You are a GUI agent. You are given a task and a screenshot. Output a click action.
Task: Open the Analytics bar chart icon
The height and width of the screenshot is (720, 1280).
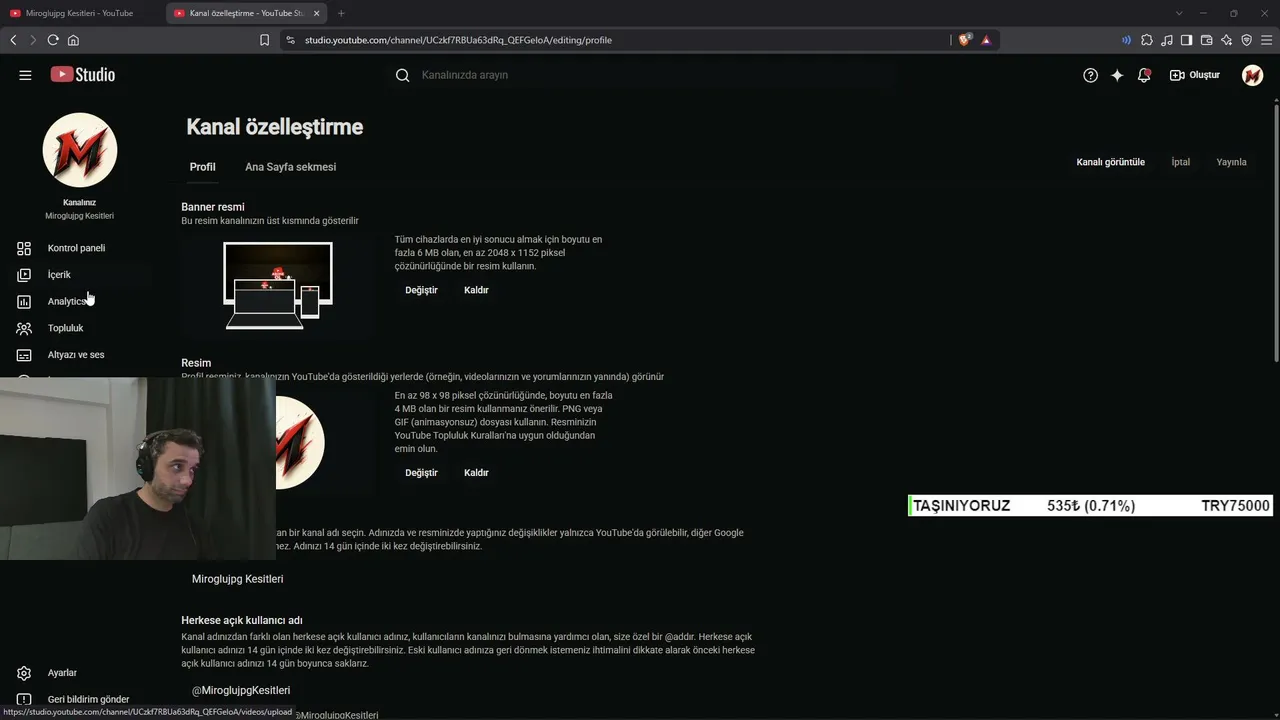click(x=24, y=301)
